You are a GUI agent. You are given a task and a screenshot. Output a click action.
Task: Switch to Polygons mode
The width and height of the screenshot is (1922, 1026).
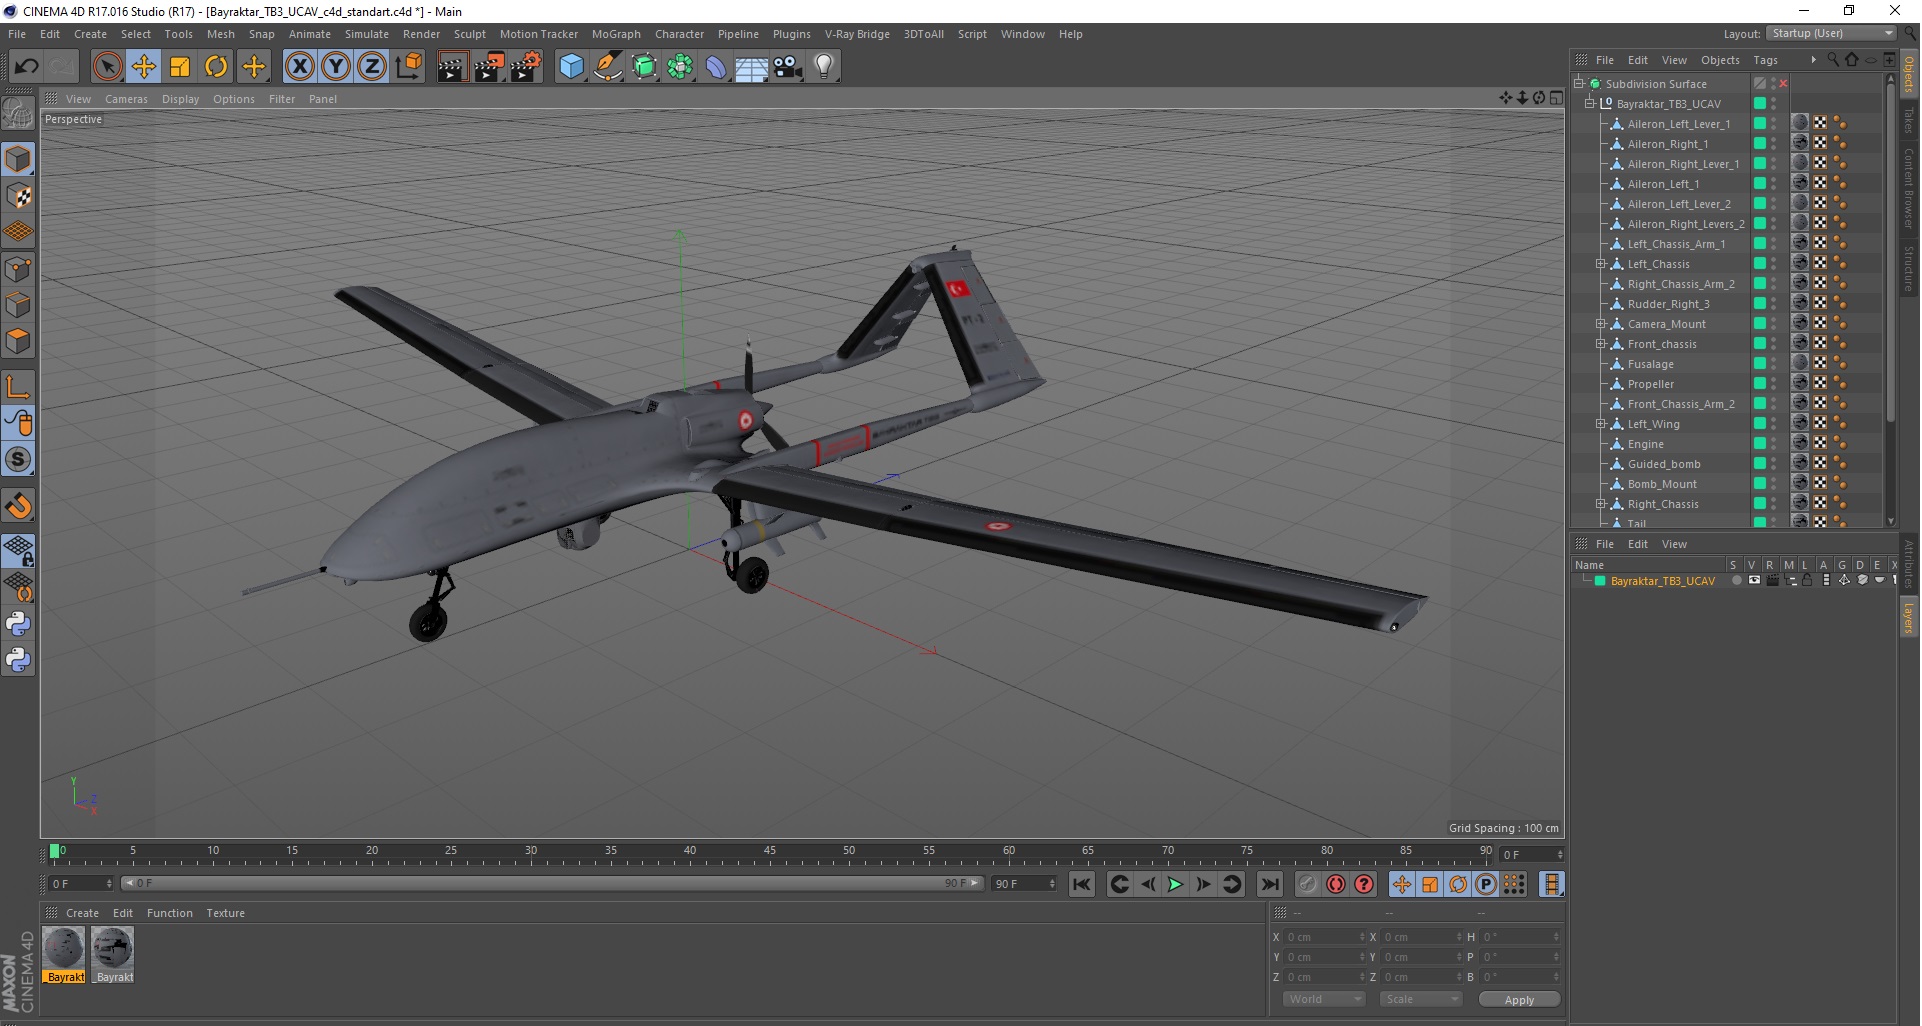pyautogui.click(x=18, y=341)
